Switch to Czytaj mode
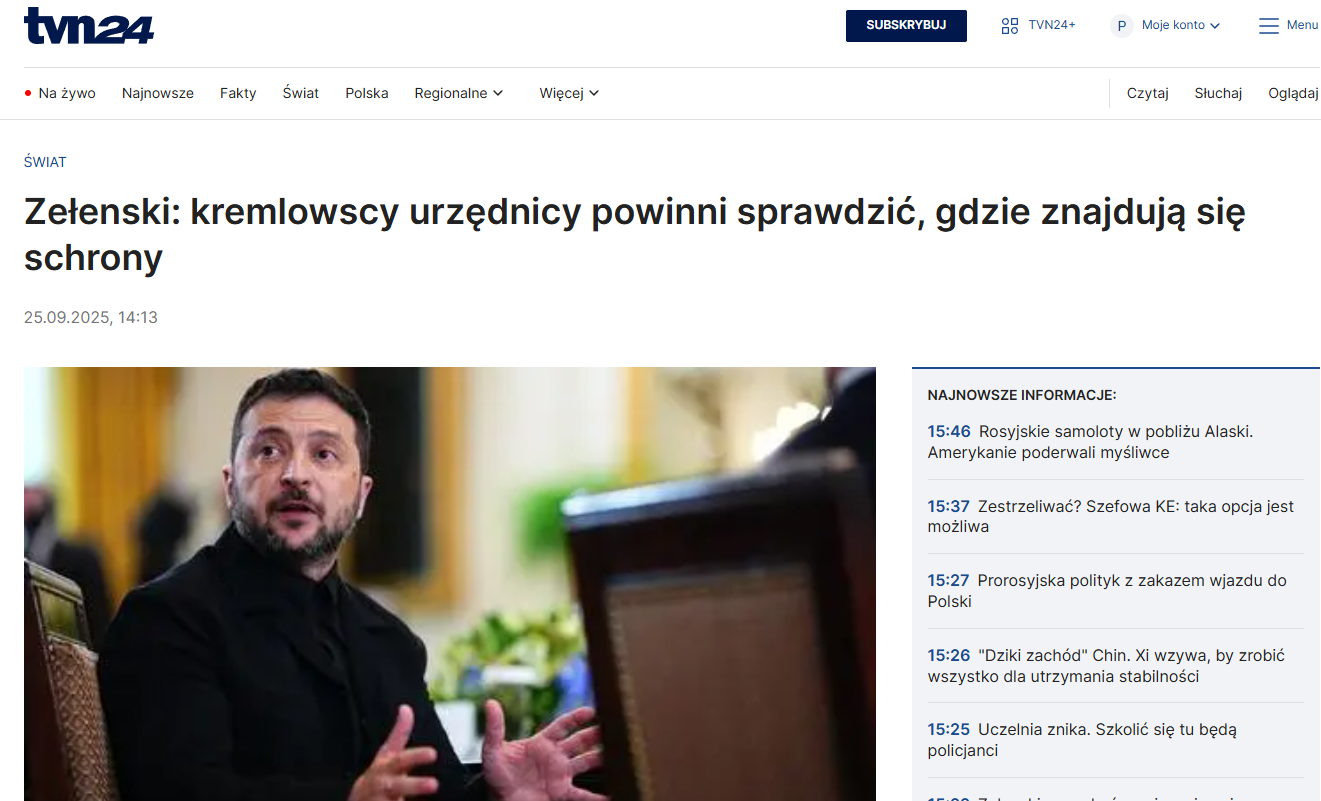This screenshot has height=801, width=1321. (1148, 93)
